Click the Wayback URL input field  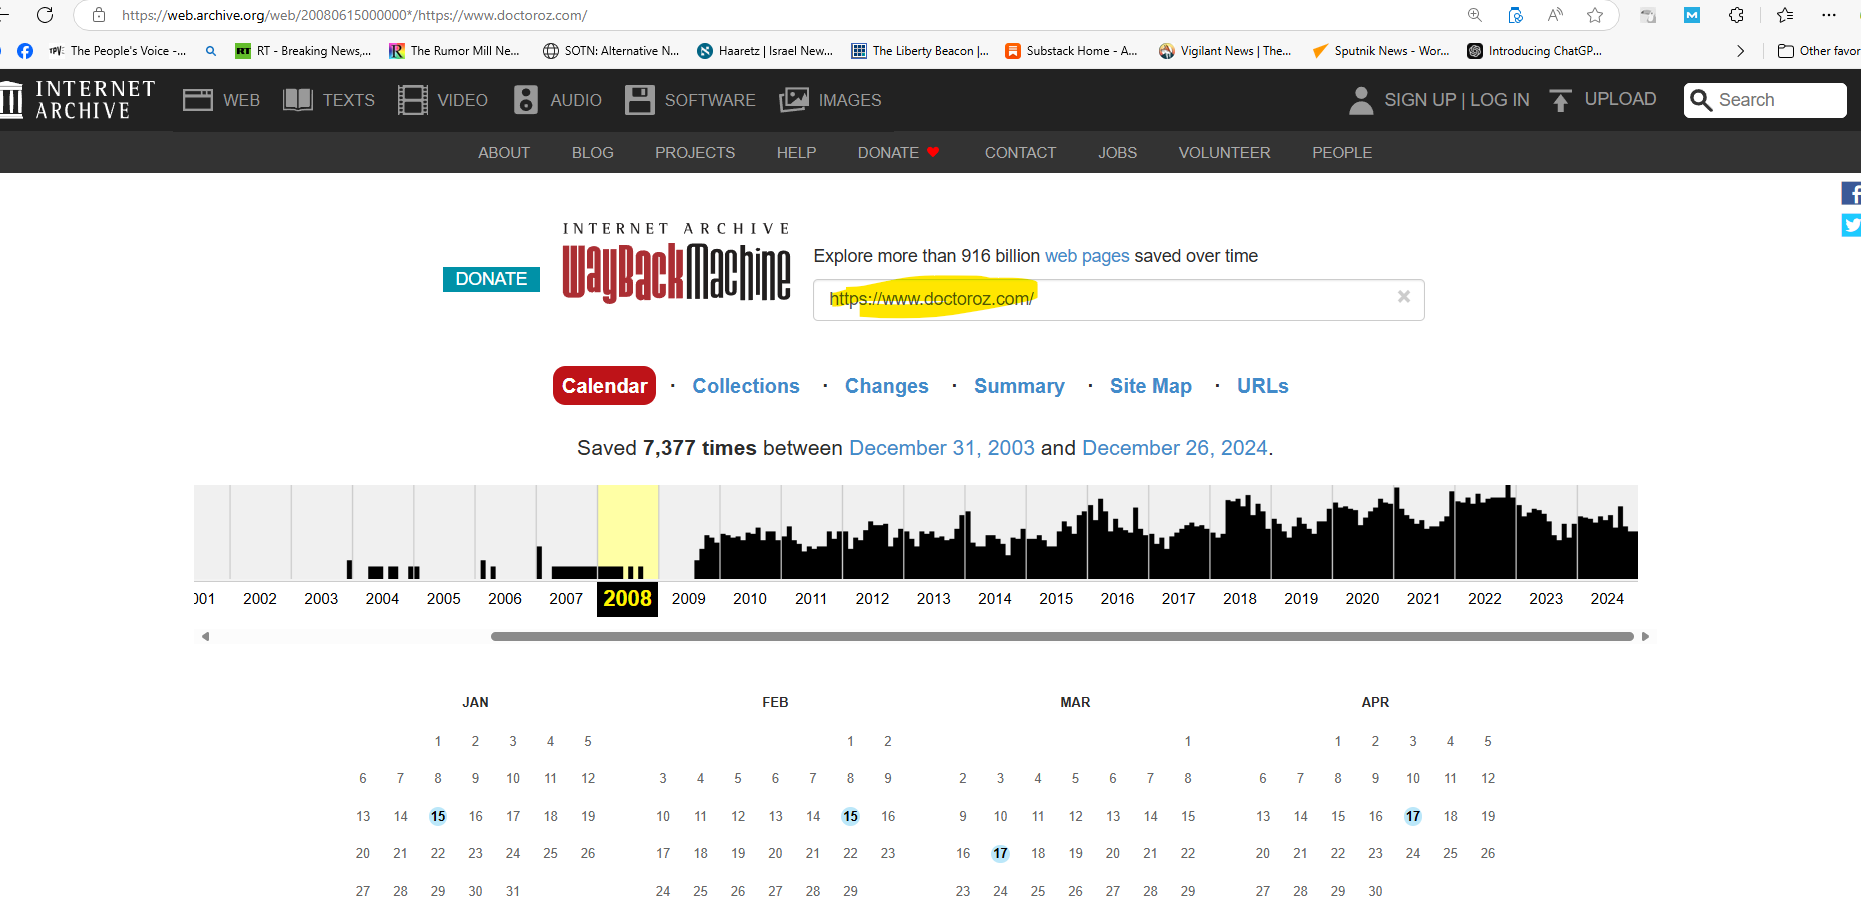[x=1118, y=299]
